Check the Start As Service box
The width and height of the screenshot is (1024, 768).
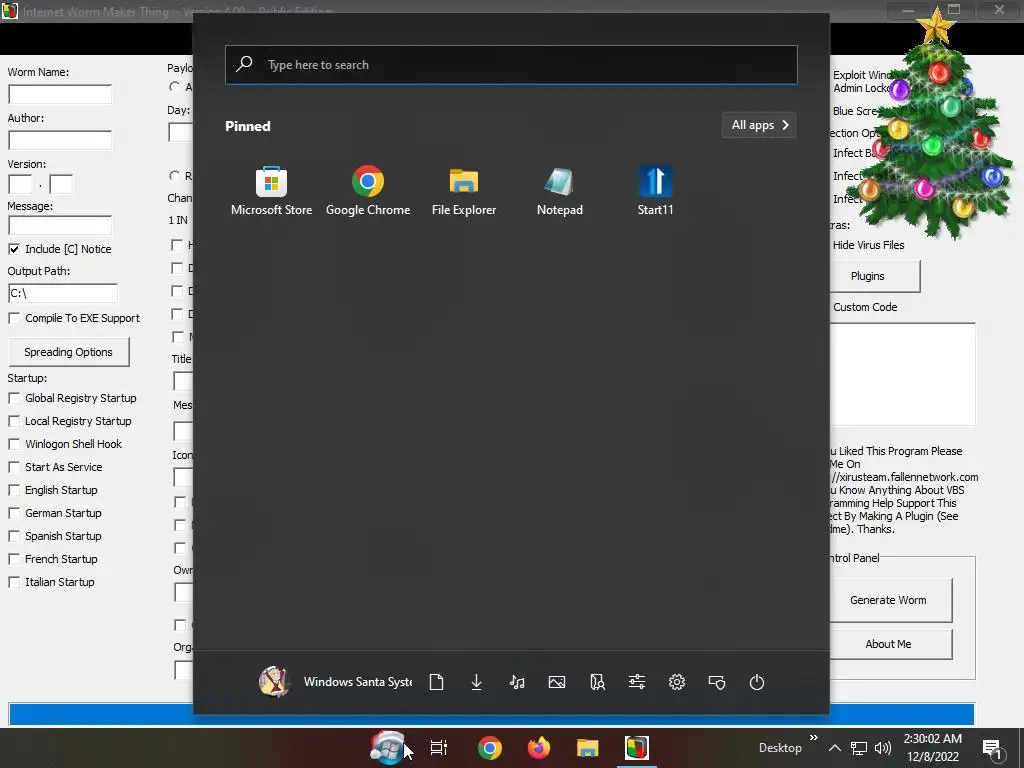pyautogui.click(x=14, y=467)
